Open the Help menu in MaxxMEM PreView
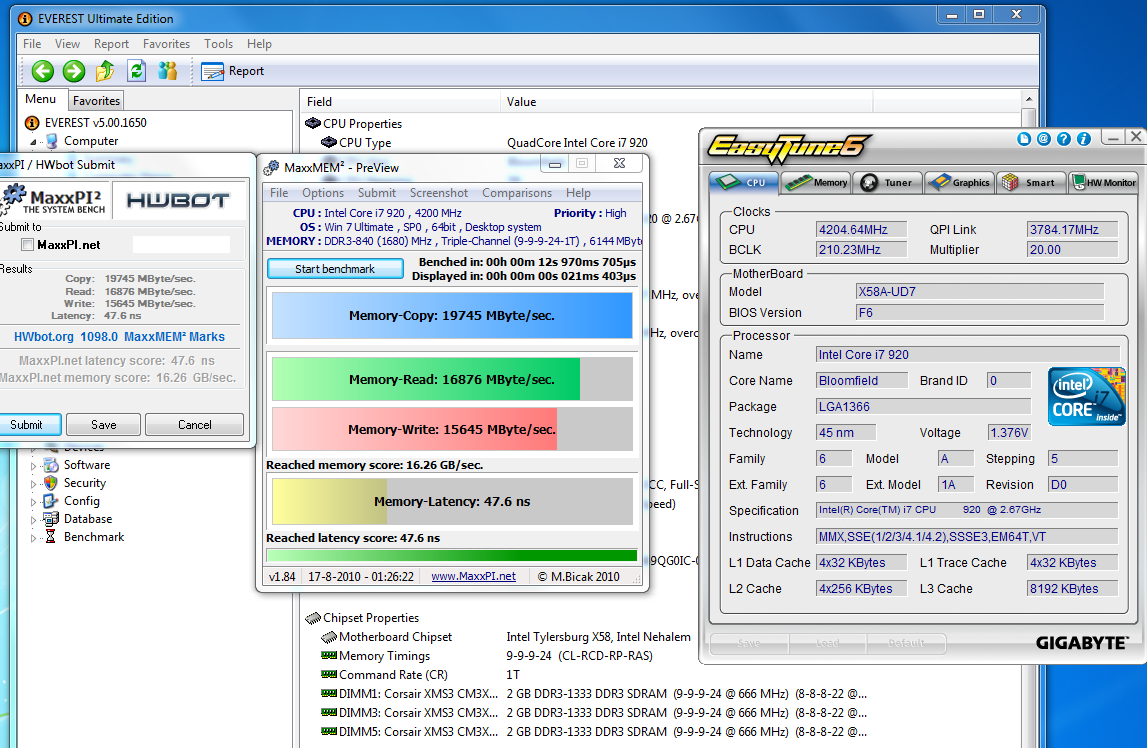1147x748 pixels. (x=578, y=193)
